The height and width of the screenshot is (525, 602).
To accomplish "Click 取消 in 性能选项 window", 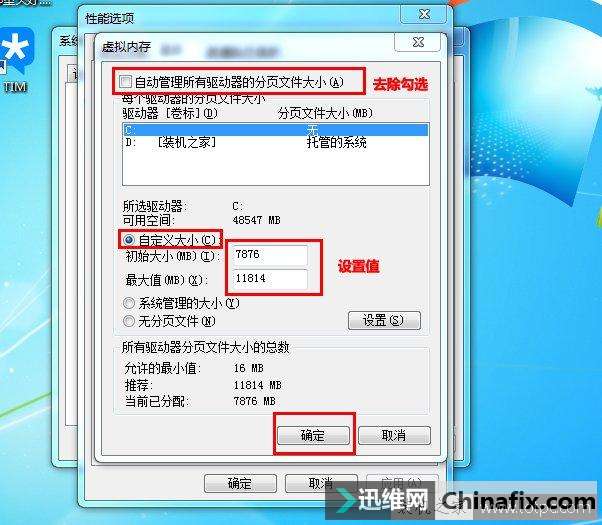I will click(322, 483).
